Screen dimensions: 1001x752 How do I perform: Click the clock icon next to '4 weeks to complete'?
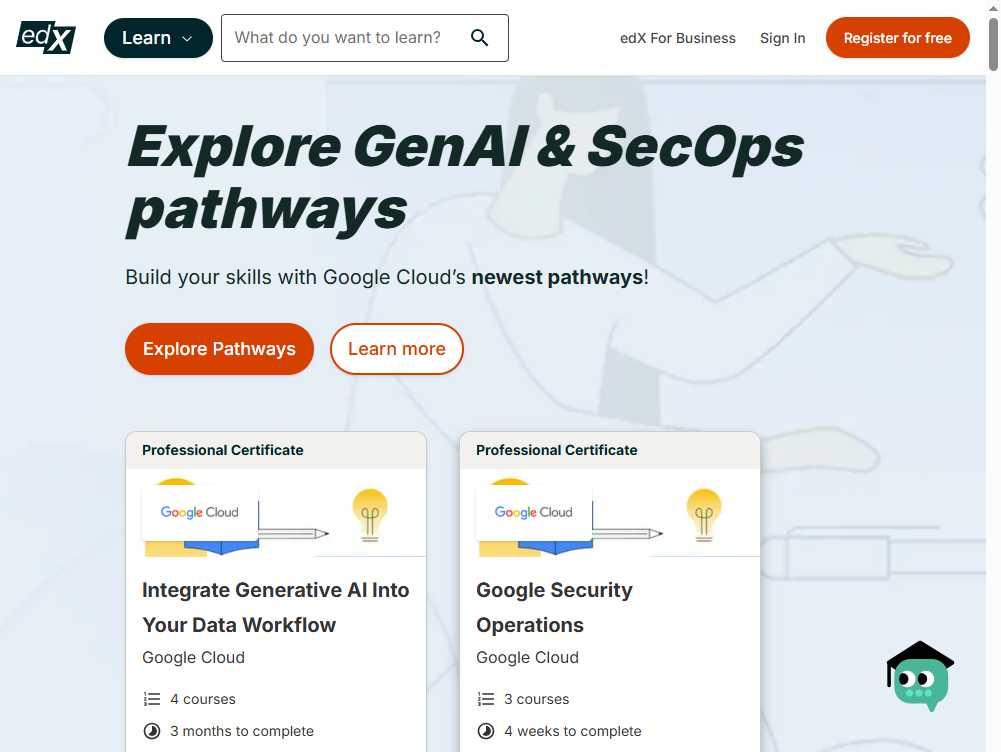click(486, 731)
